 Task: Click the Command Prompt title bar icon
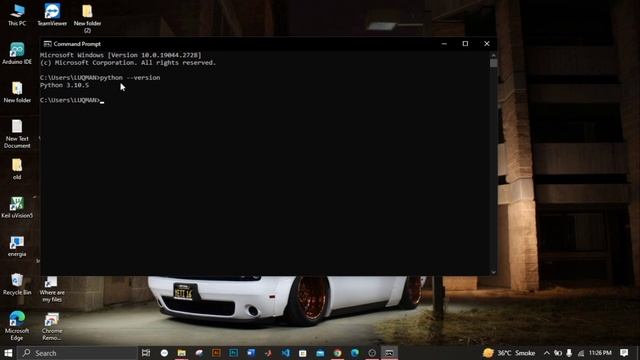(47, 44)
